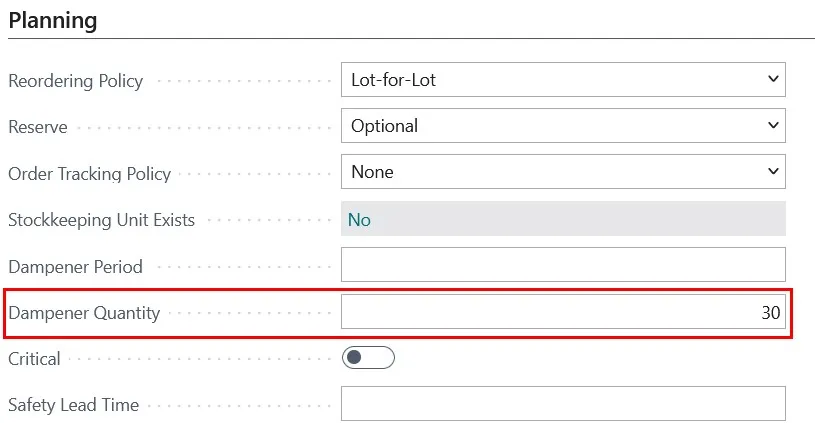
Task: Collapse the Planning section header
Action: tap(52, 21)
